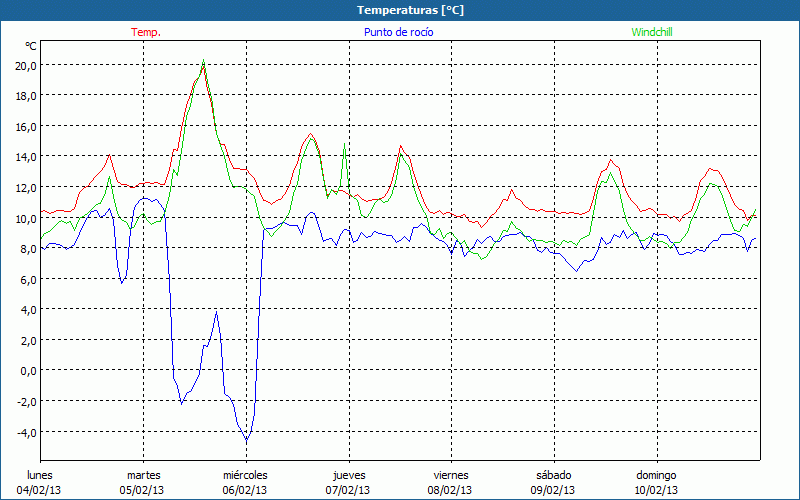This screenshot has height=500, width=800.
Task: Click the 04/02/13 date label
Action: pyautogui.click(x=40, y=490)
